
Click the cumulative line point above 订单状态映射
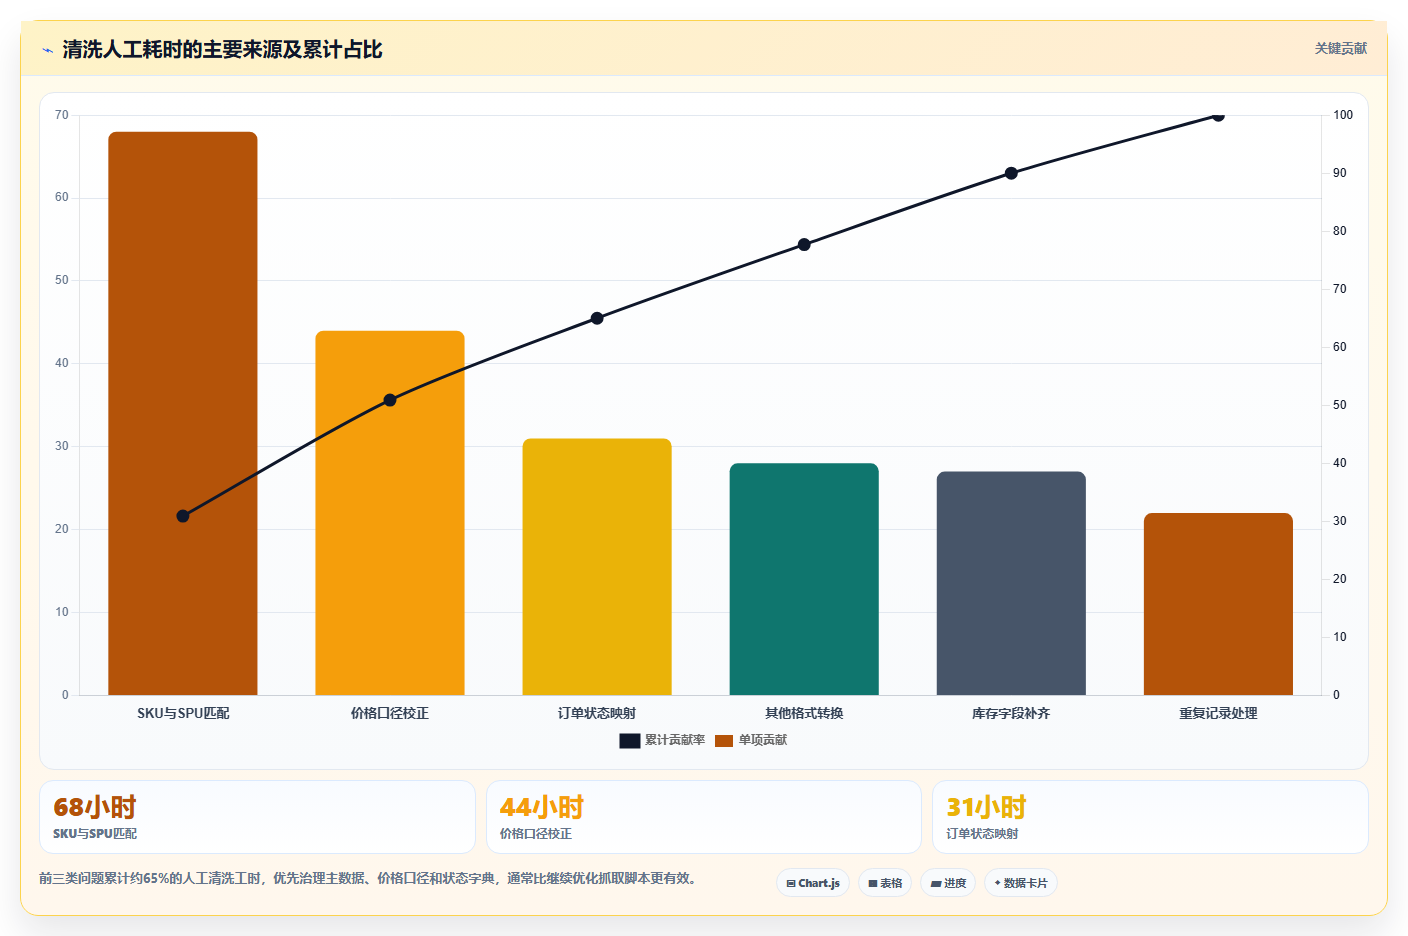click(597, 318)
